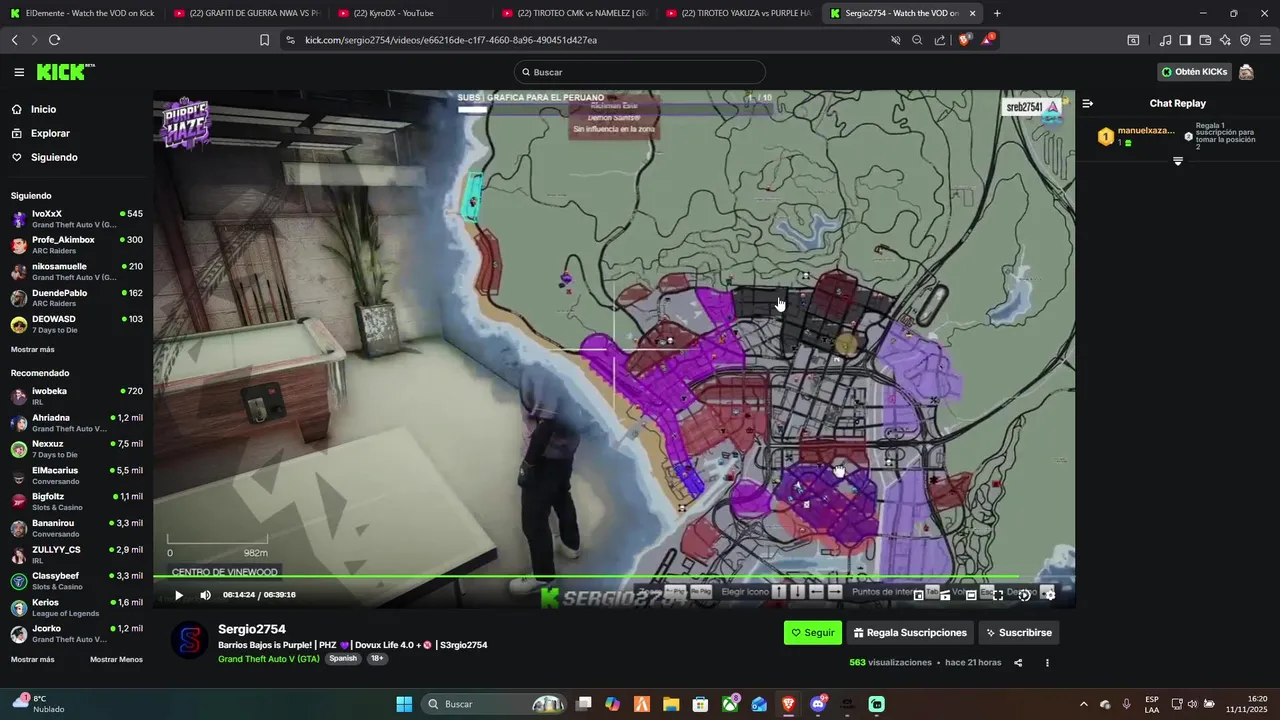The width and height of the screenshot is (1280, 720).
Task: Mute the video player volume
Action: pyautogui.click(x=205, y=595)
